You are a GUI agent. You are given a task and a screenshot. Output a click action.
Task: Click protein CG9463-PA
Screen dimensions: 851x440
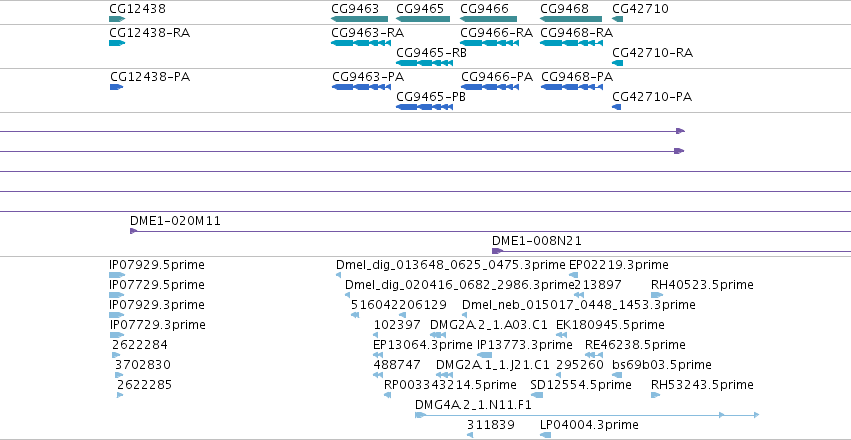coord(368,78)
